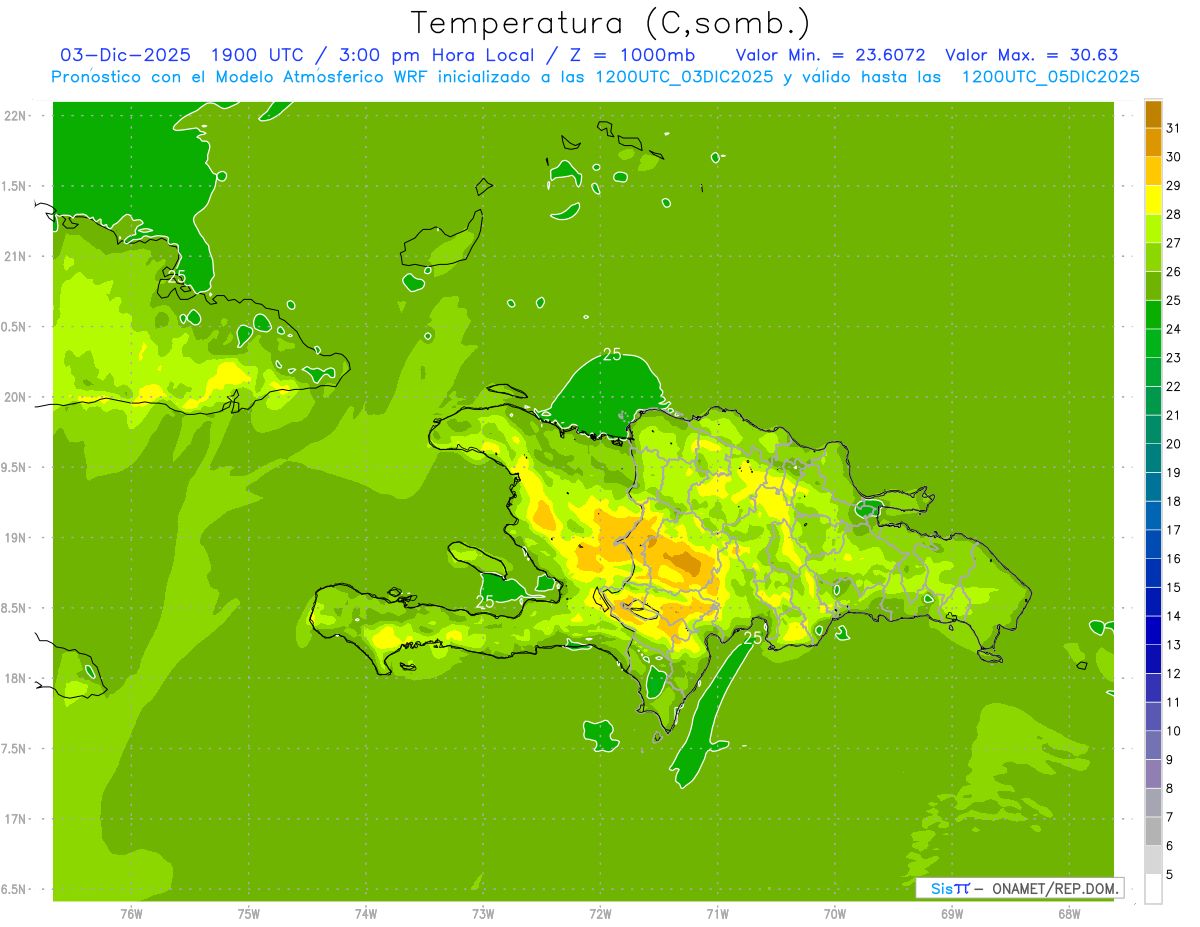This screenshot has height=927, width=1200.
Task: Pick the gold legend swatch between 29 and 30
Action: point(1153,171)
